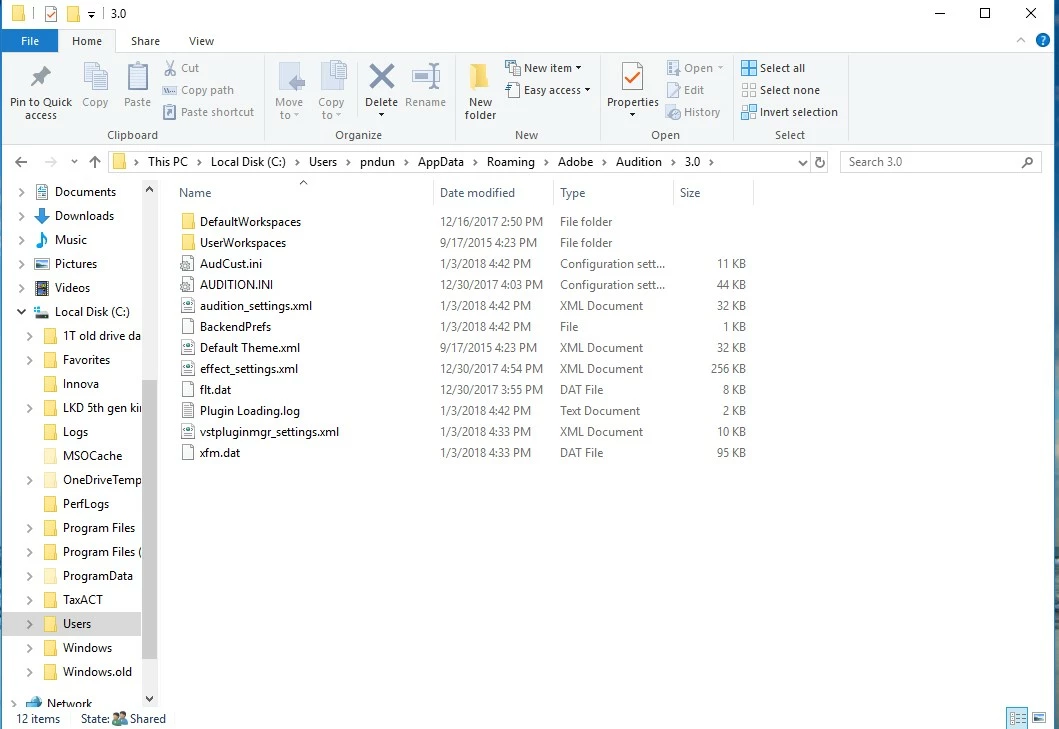The width and height of the screenshot is (1059, 729).
Task: Select the Cut scissors icon
Action: (x=170, y=68)
